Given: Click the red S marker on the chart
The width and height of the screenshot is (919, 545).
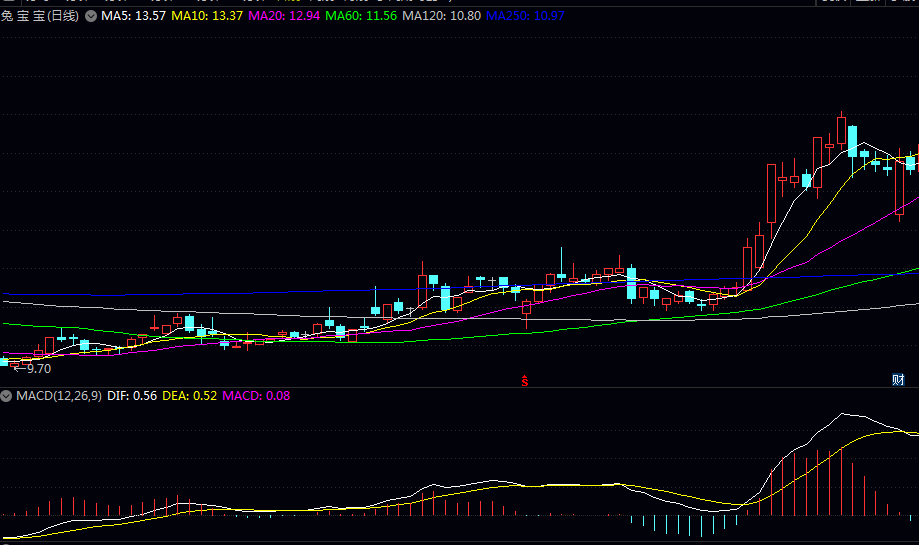Looking at the screenshot, I should click(524, 380).
